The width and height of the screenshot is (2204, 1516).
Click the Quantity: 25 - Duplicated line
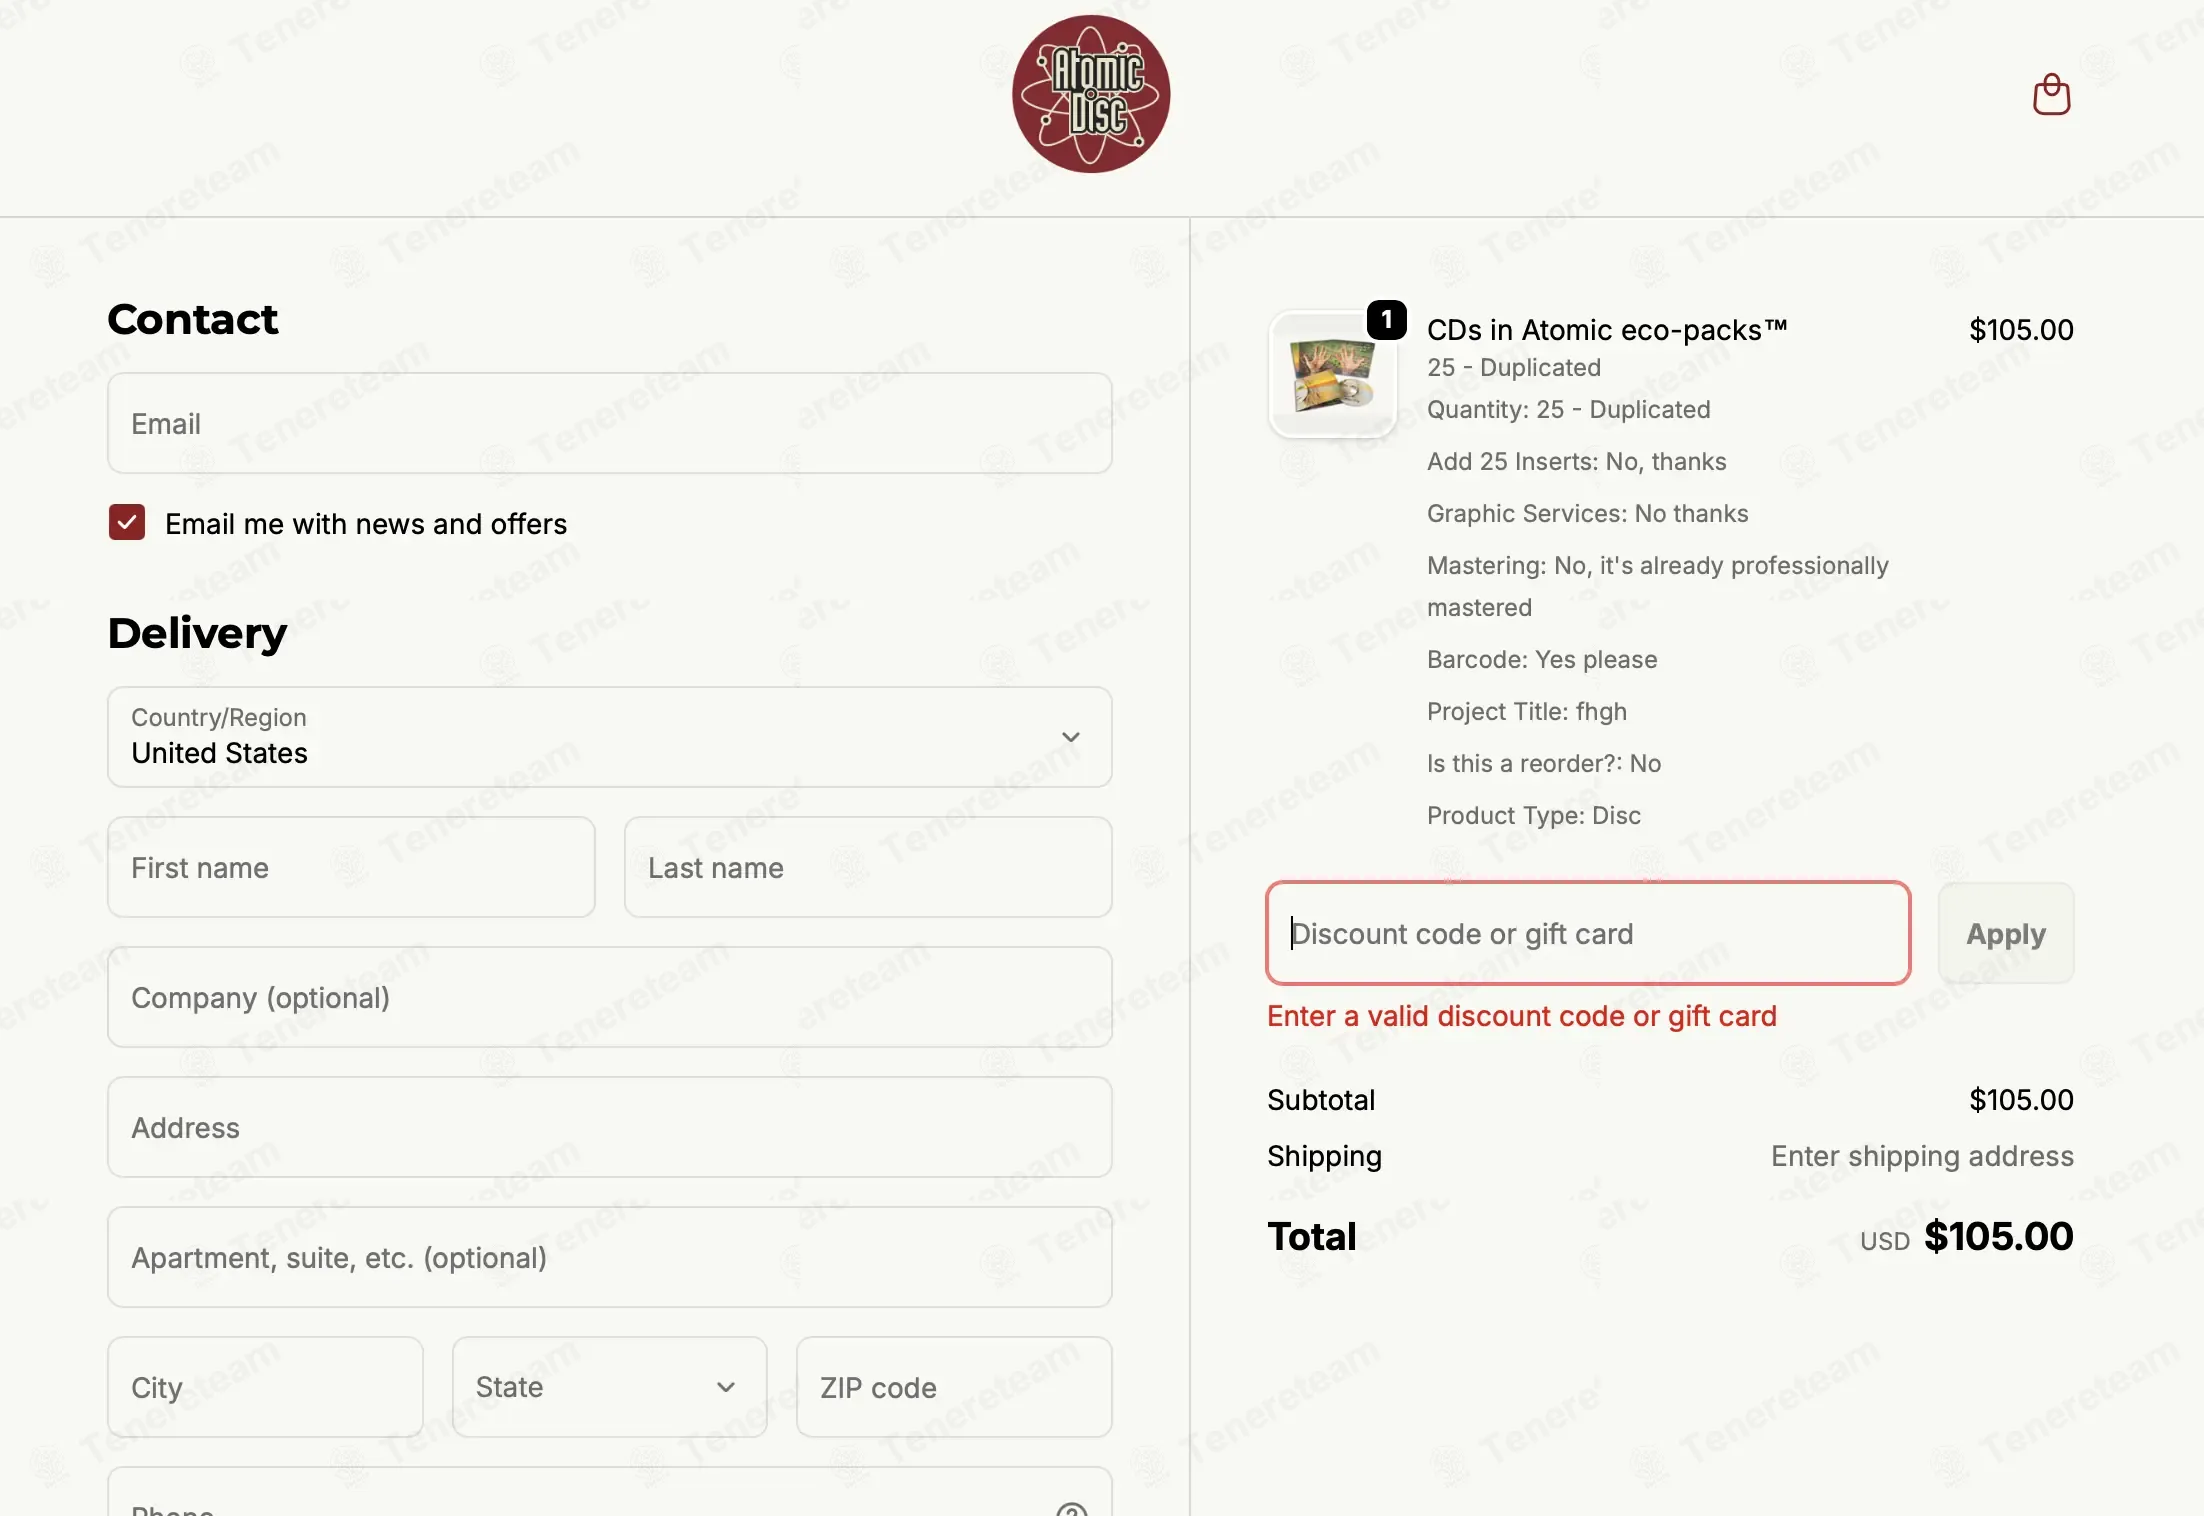(1568, 409)
